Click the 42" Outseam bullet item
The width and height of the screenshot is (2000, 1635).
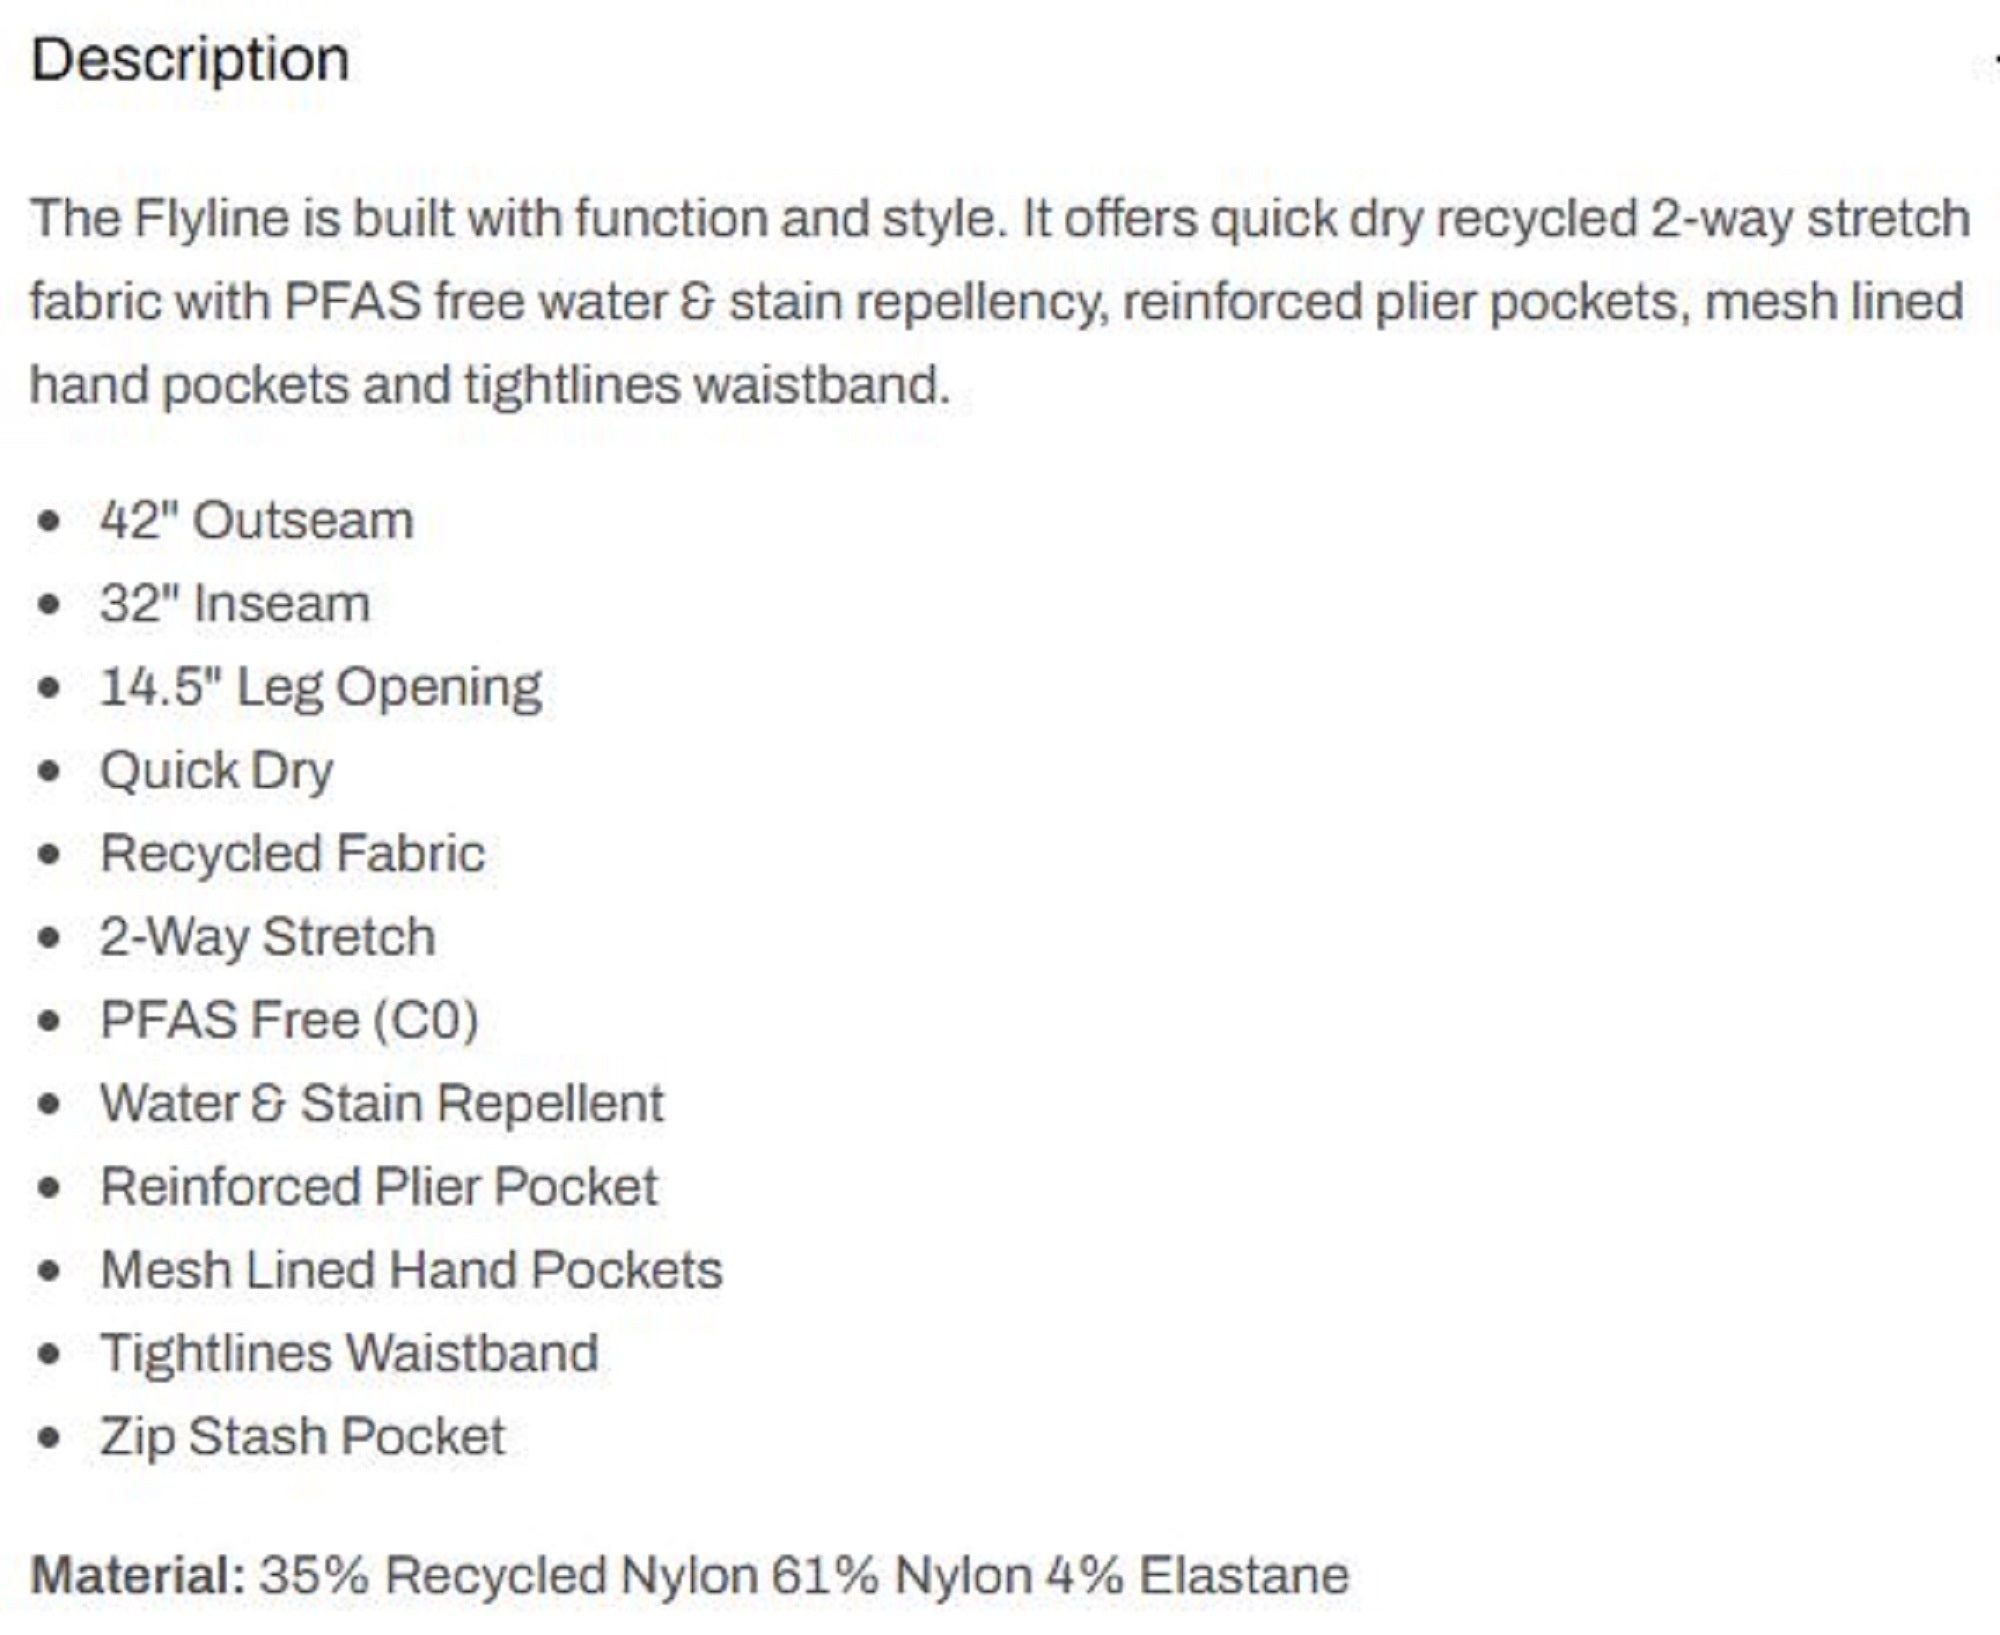coord(256,521)
